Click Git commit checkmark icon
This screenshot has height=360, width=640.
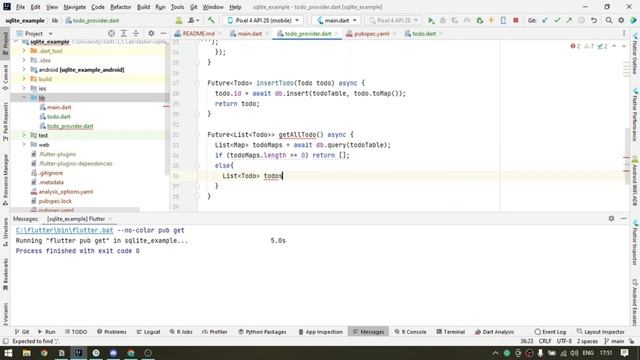pyautogui.click(x=557, y=20)
